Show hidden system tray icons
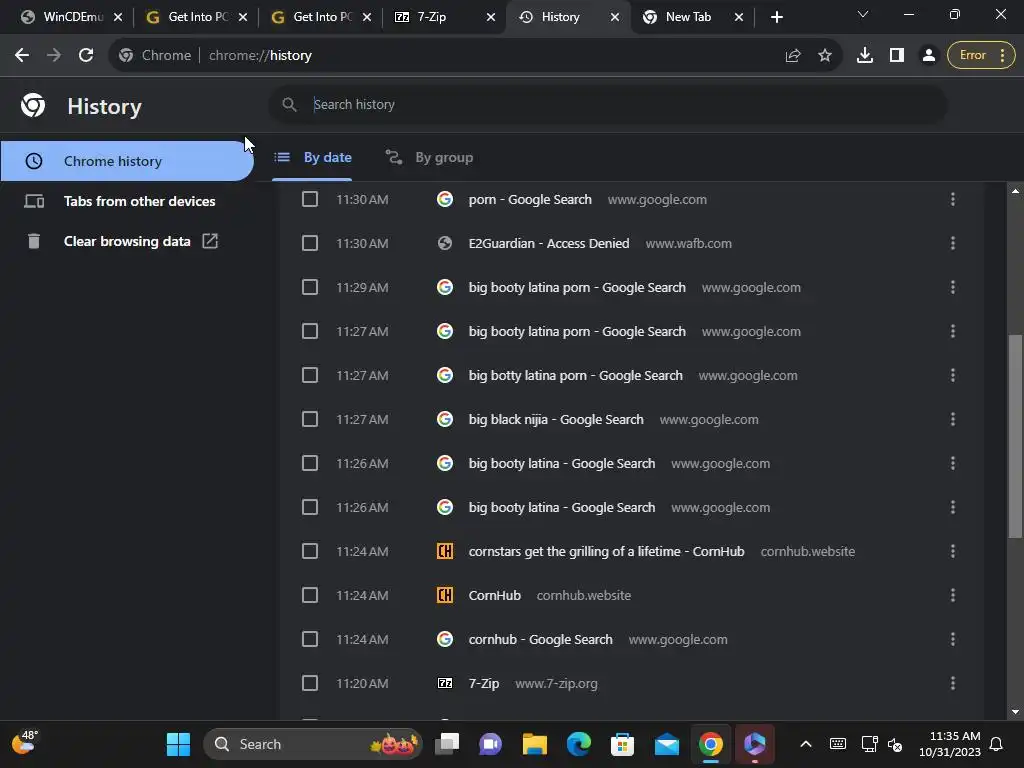1024x768 pixels. pyautogui.click(x=806, y=744)
